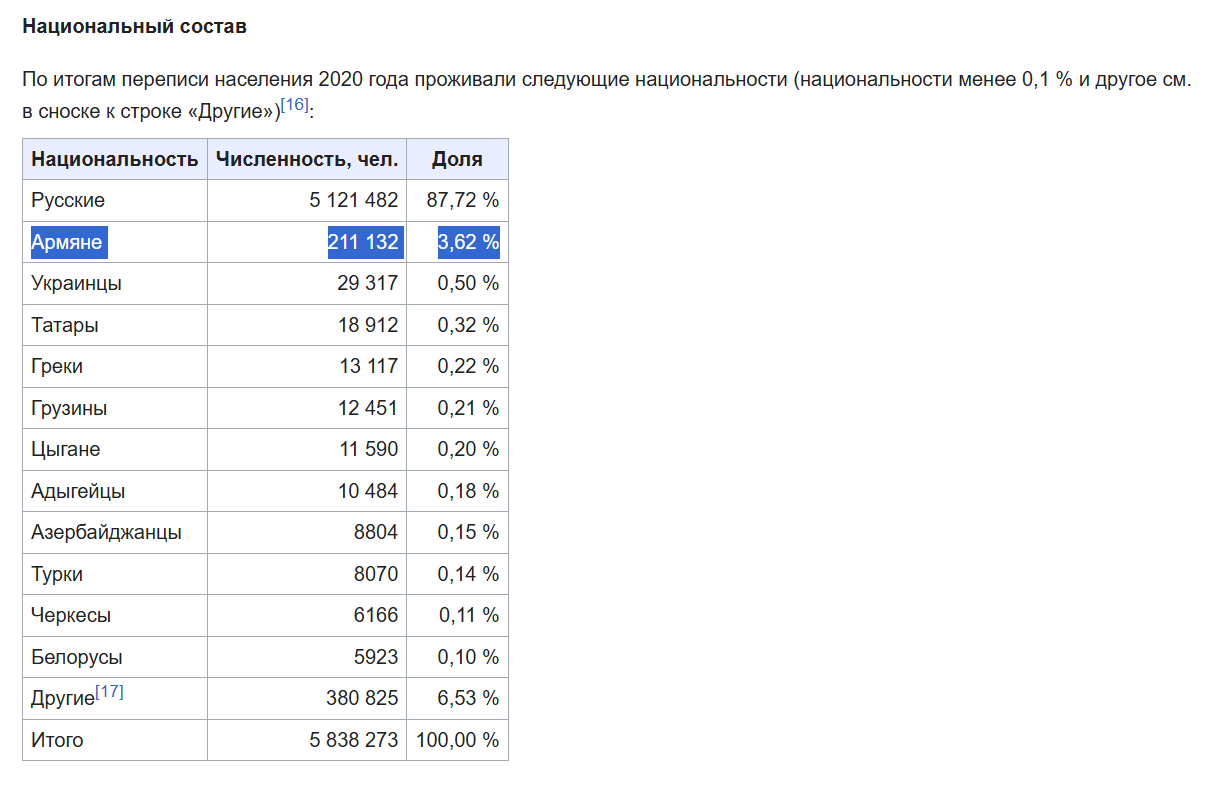
Task: Click the Доля column header
Action: coord(457,159)
